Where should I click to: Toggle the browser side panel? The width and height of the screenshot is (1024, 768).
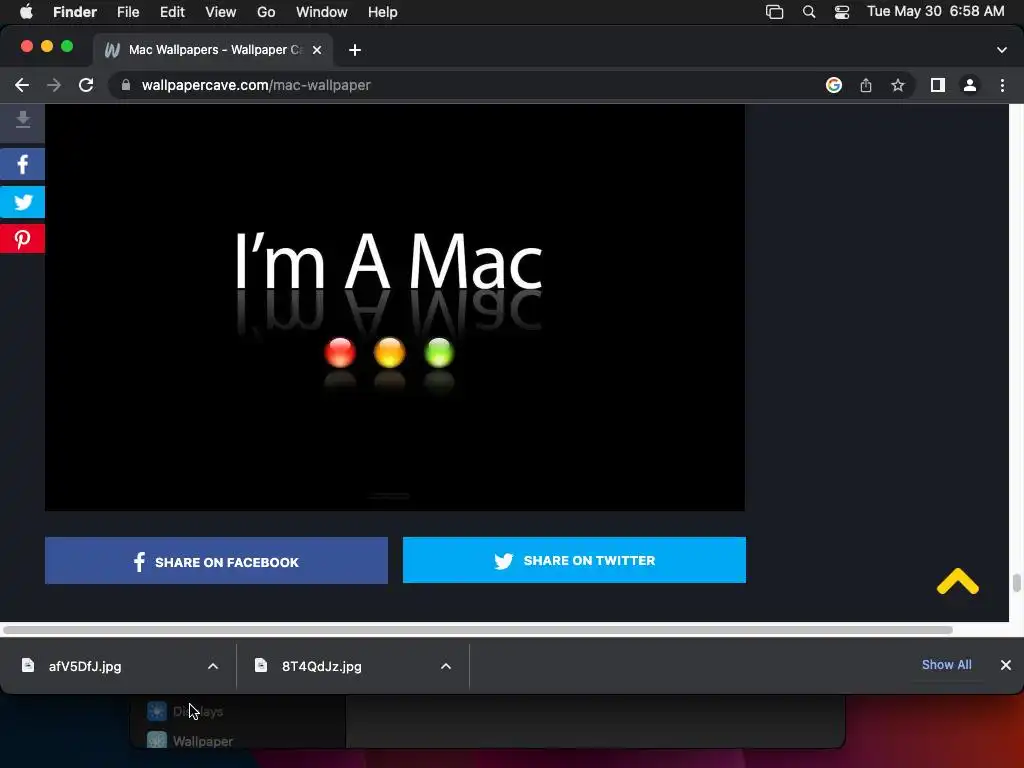(x=938, y=86)
